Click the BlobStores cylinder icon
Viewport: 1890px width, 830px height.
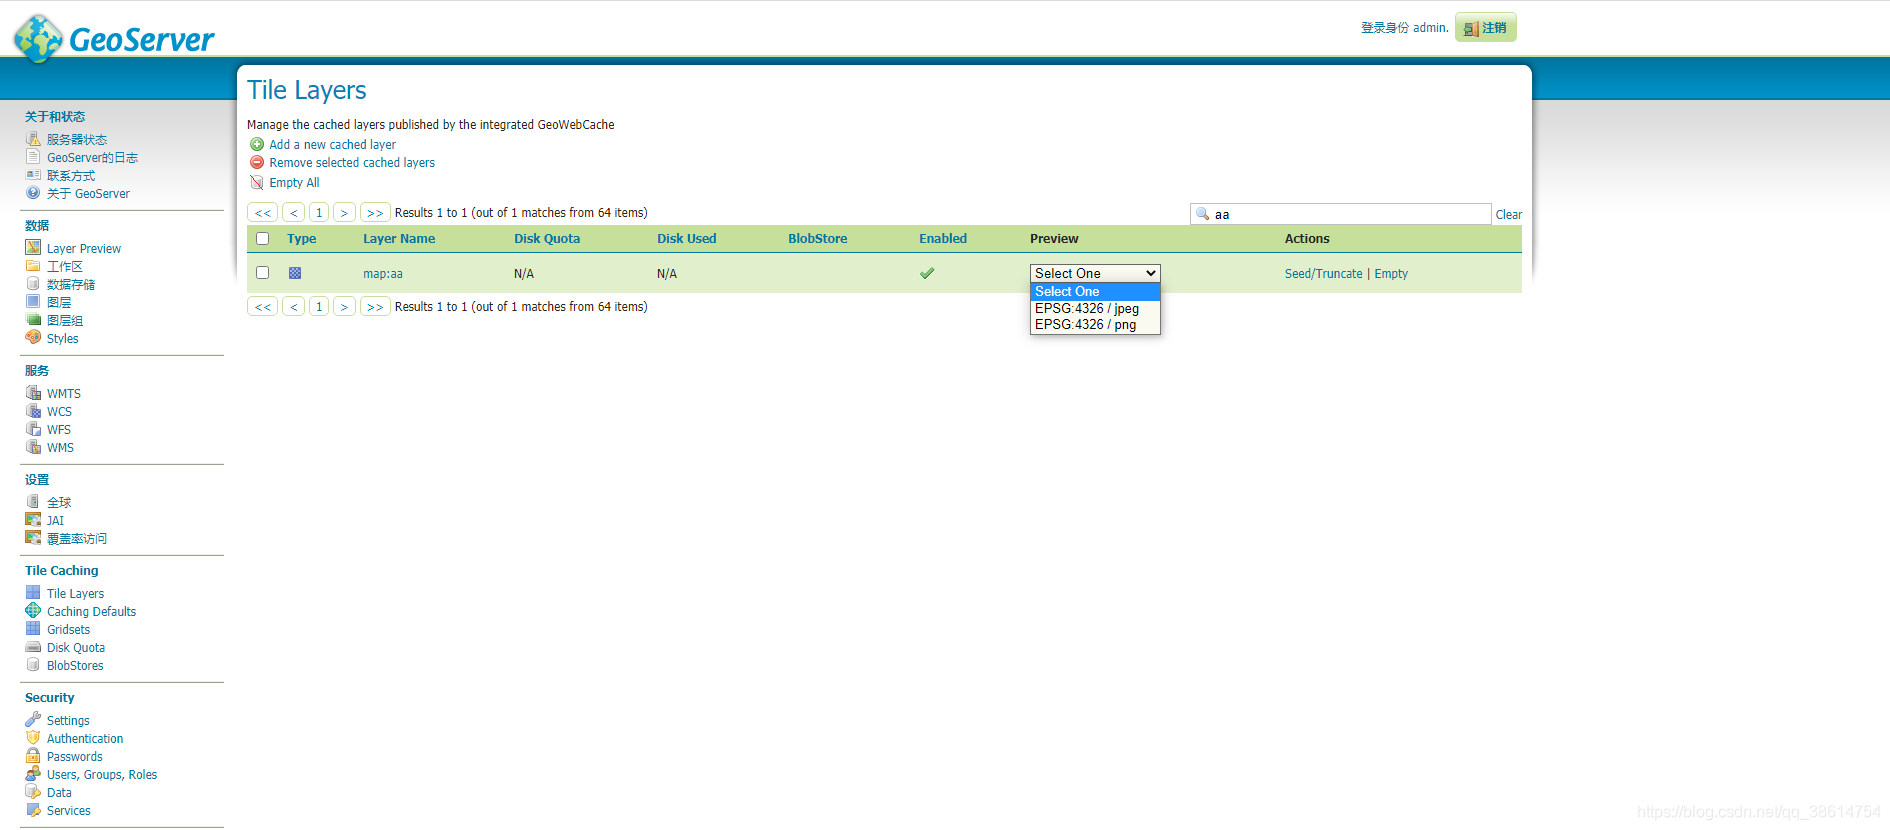(x=33, y=664)
